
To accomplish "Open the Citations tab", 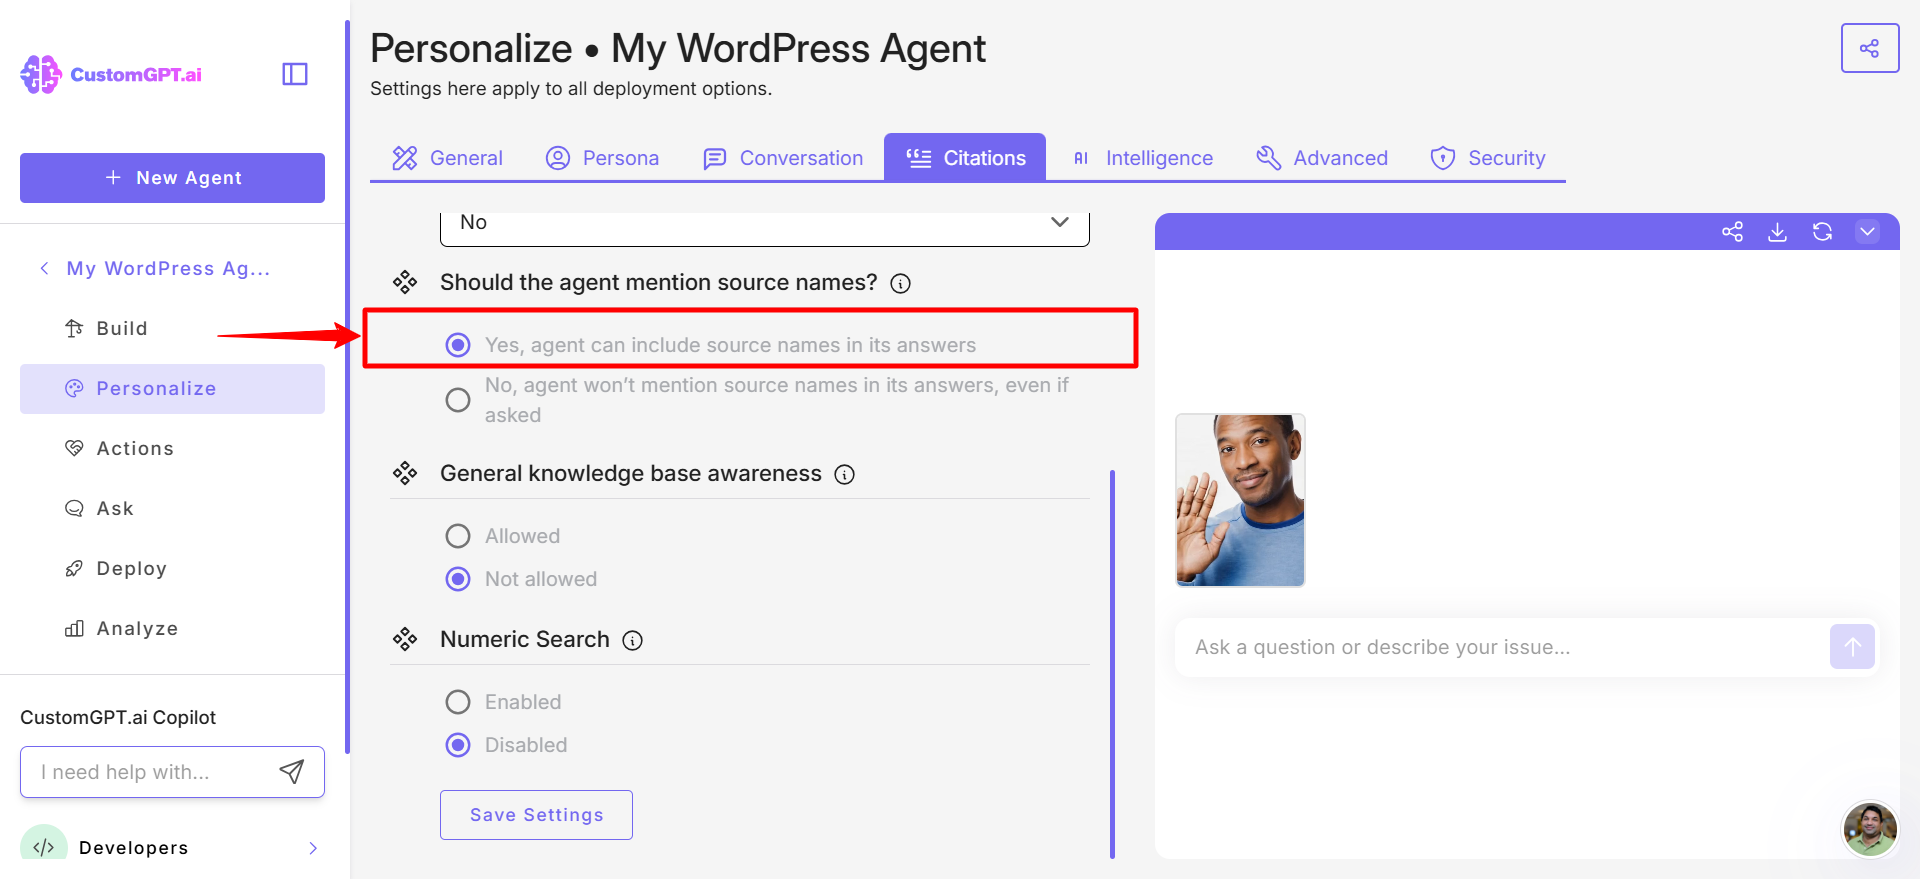I will click(965, 157).
